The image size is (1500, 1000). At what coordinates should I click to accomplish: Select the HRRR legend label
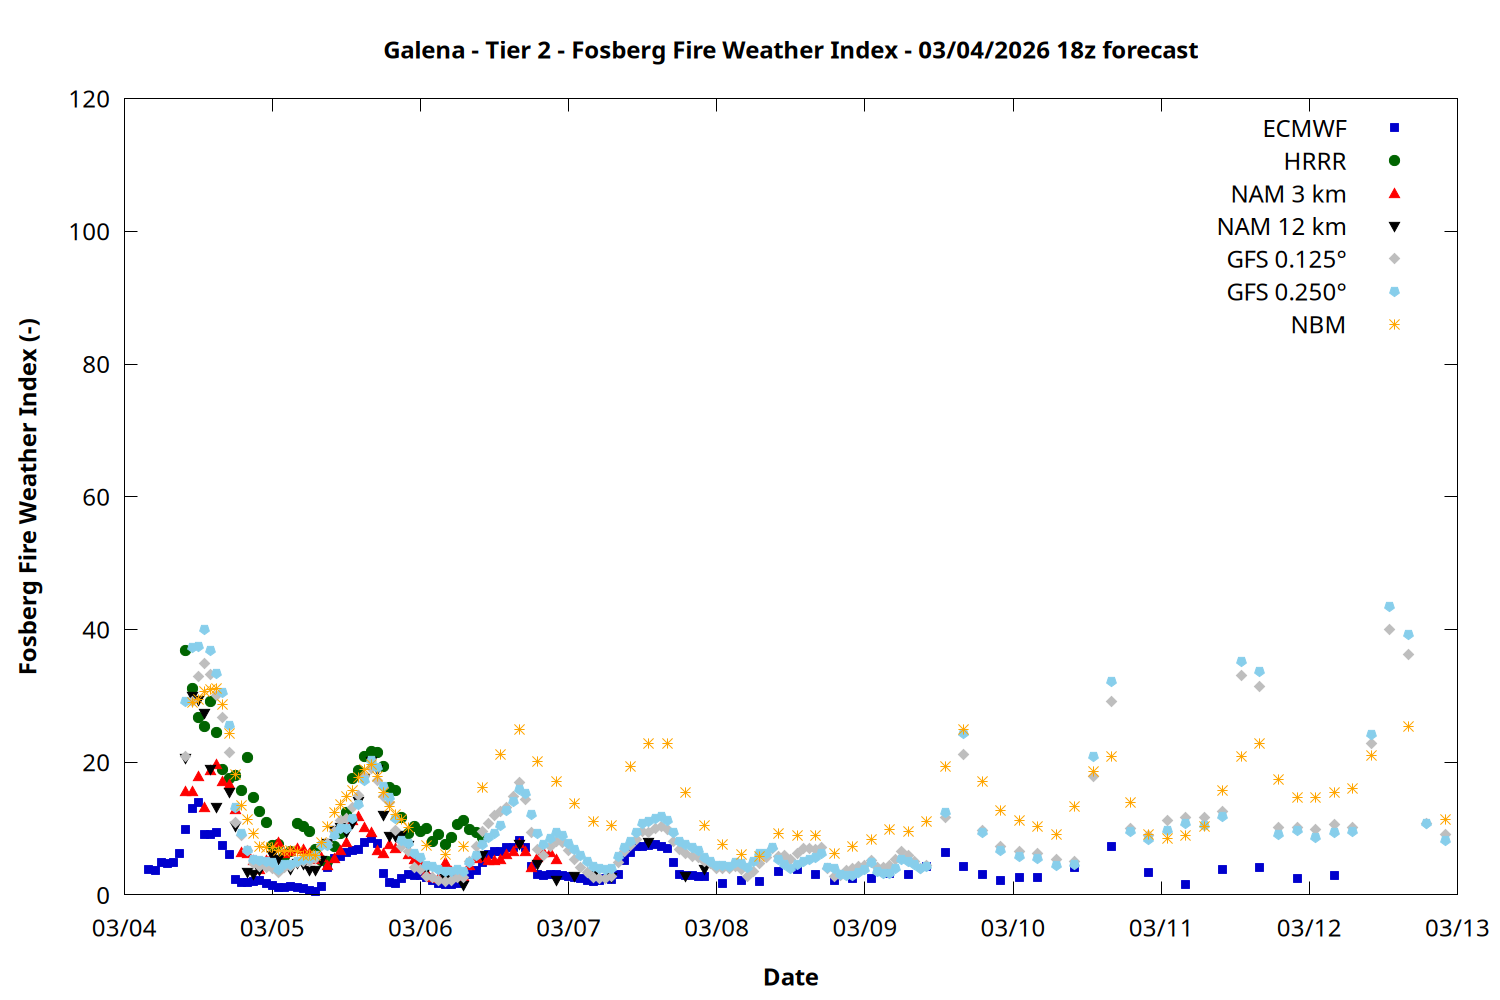click(x=1315, y=162)
